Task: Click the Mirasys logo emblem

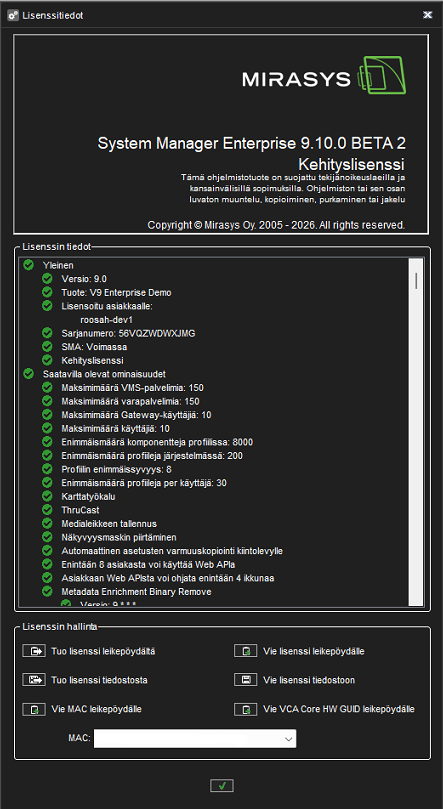Action: point(383,75)
